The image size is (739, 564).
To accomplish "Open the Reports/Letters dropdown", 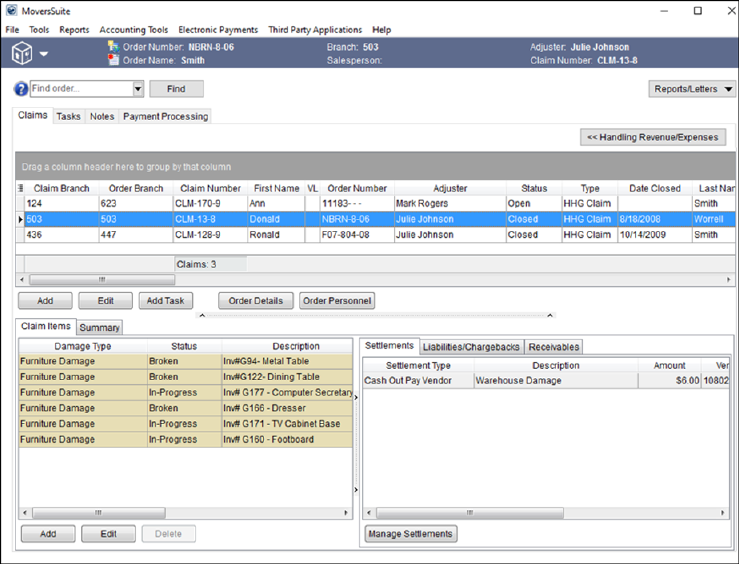I will coord(692,89).
